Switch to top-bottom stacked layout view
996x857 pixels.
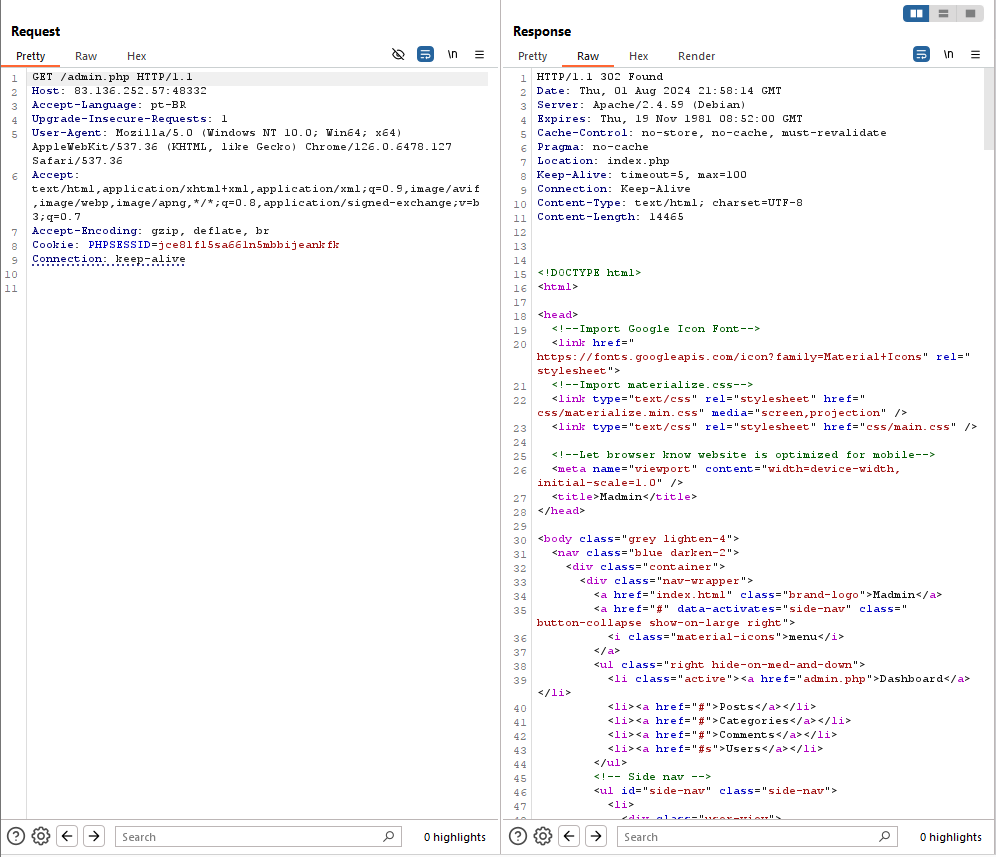pyautogui.click(x=943, y=13)
